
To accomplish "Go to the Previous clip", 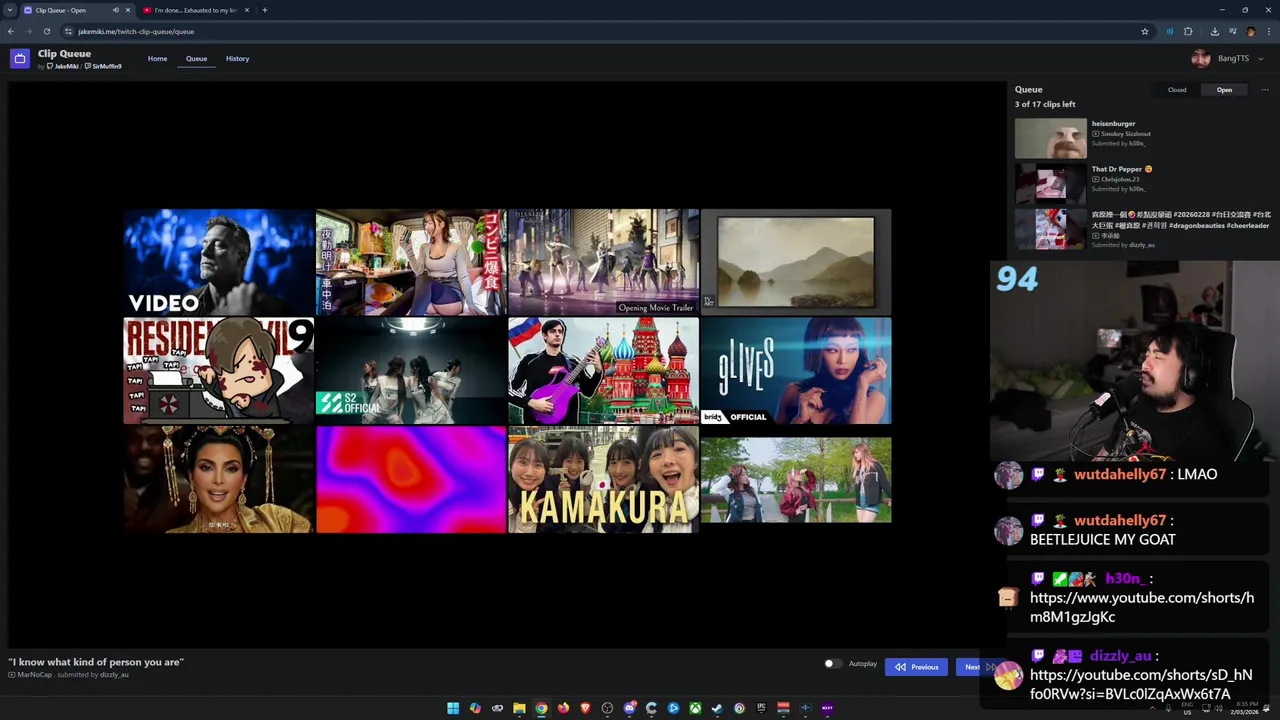I will (916, 667).
